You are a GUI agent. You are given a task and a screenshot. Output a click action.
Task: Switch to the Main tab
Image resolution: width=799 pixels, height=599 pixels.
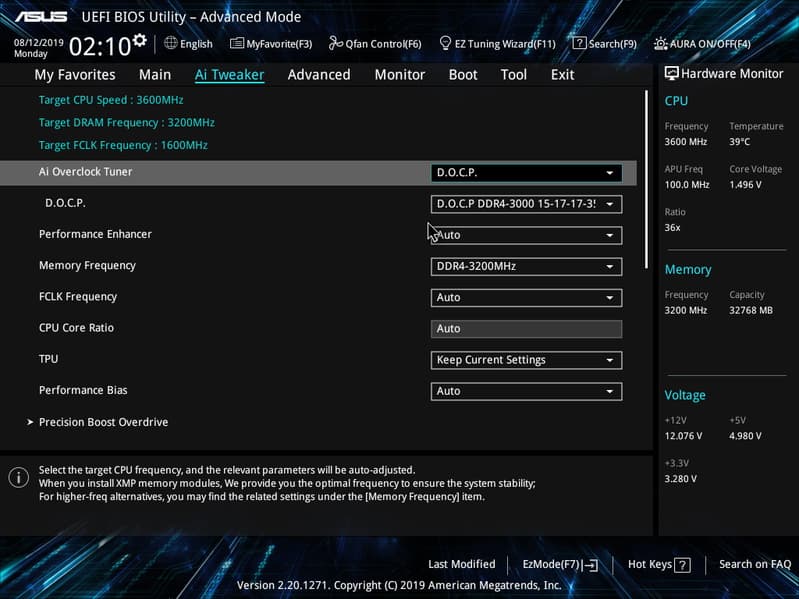click(155, 75)
